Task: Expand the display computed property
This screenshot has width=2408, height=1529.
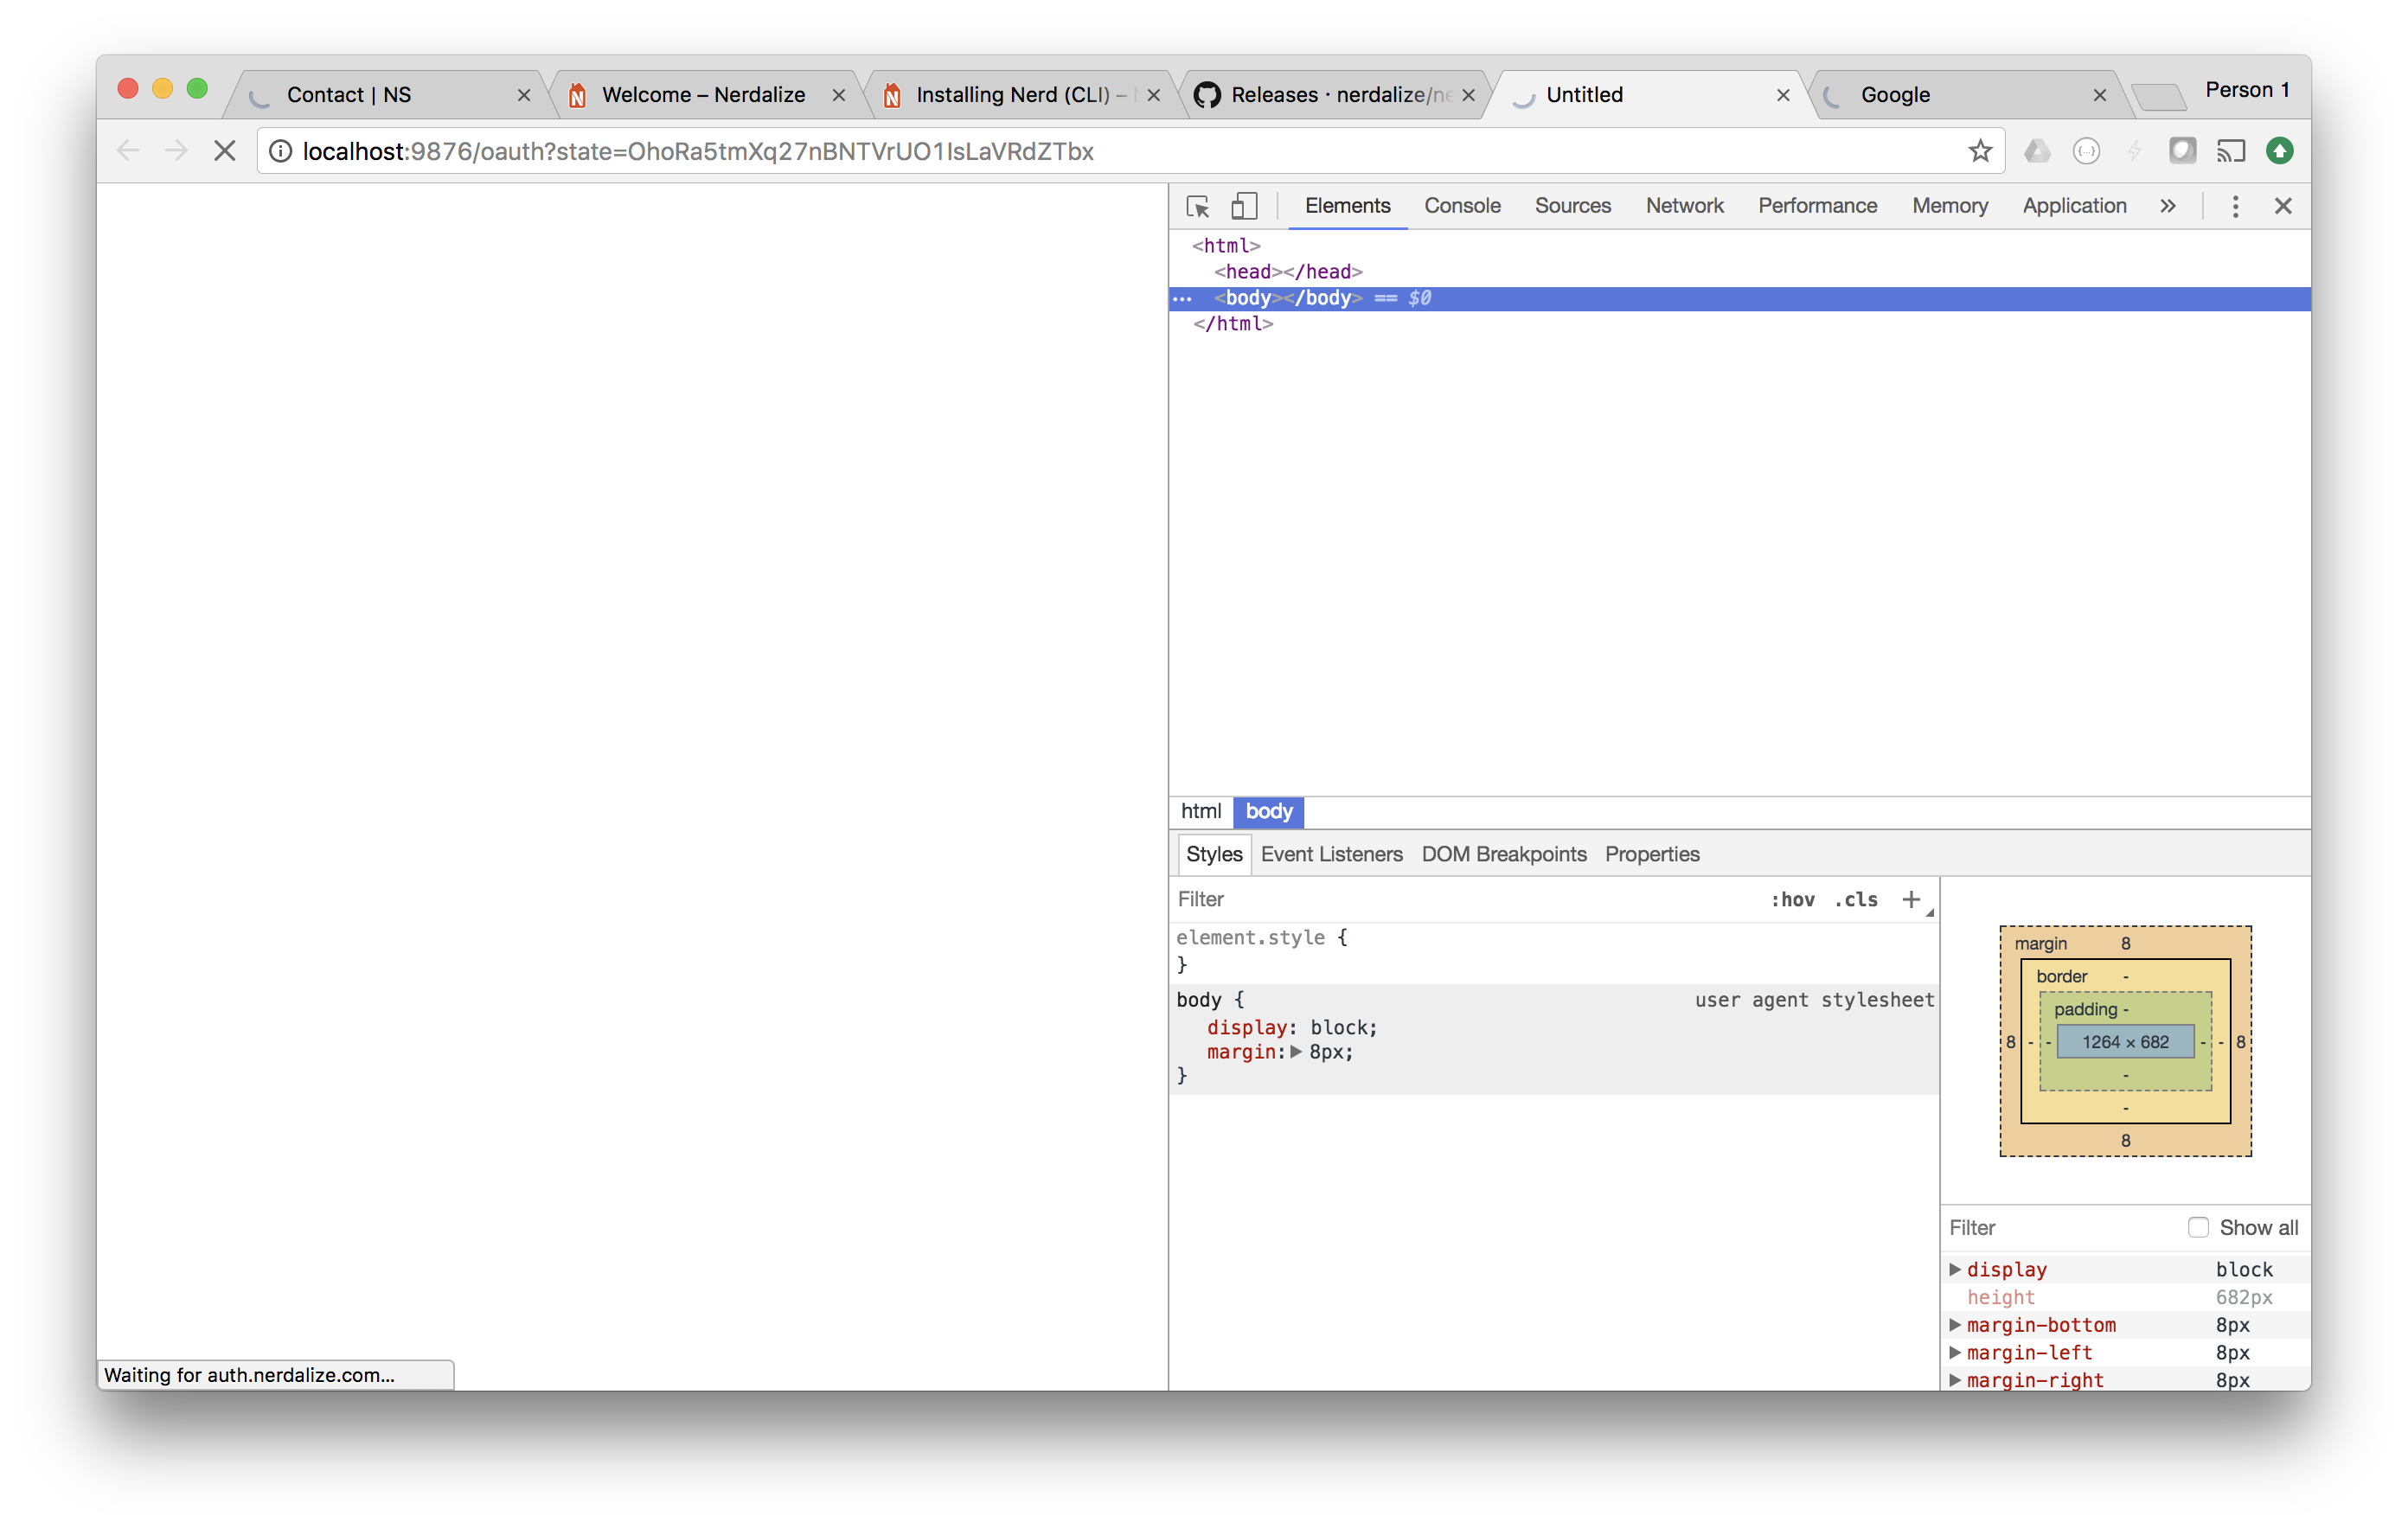Action: [1955, 1269]
